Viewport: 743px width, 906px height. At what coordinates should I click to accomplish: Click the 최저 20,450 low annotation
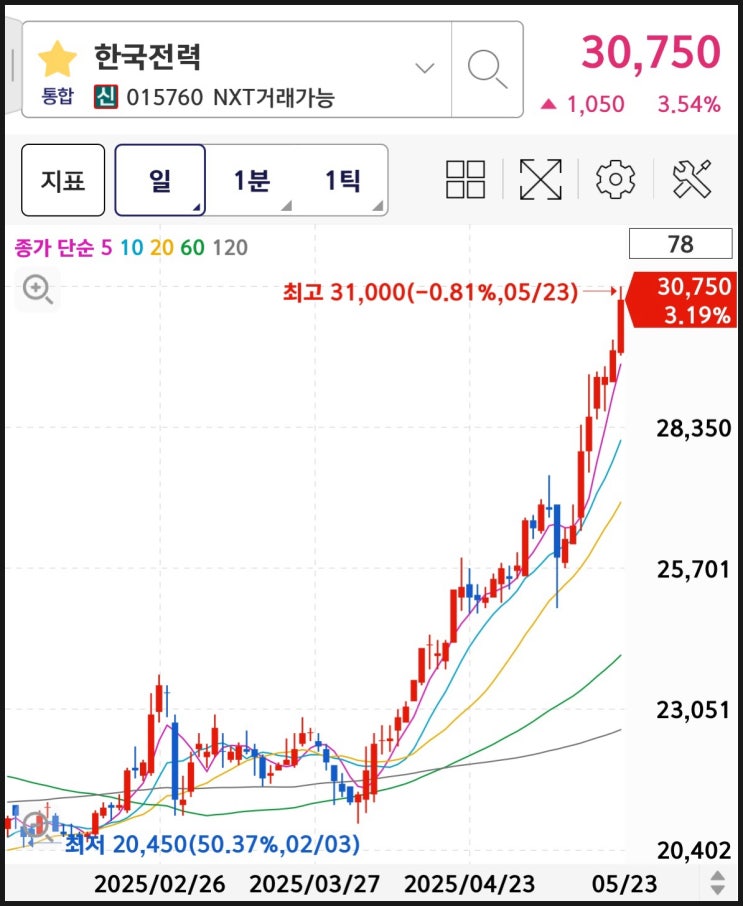(212, 844)
